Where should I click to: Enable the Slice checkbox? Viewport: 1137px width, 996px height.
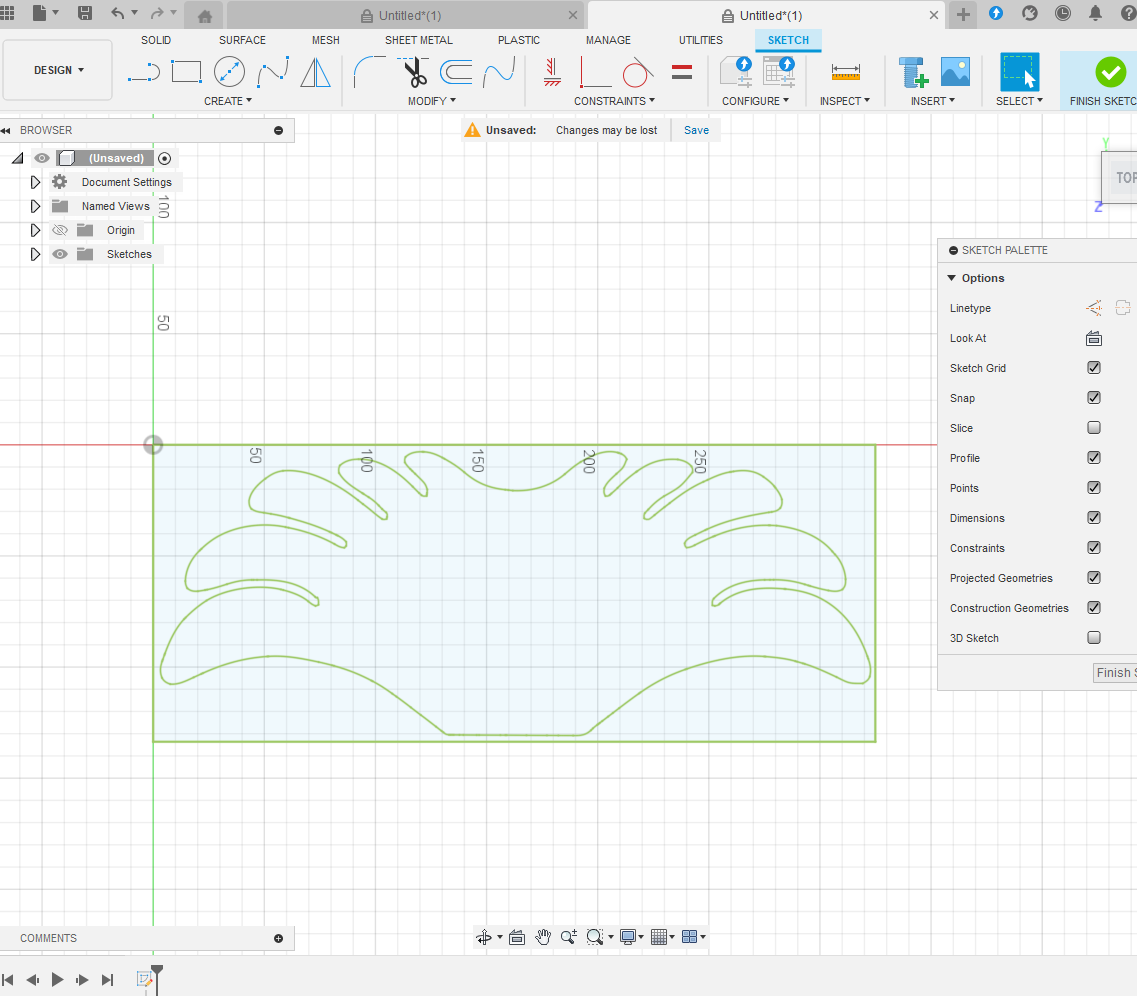(1093, 428)
